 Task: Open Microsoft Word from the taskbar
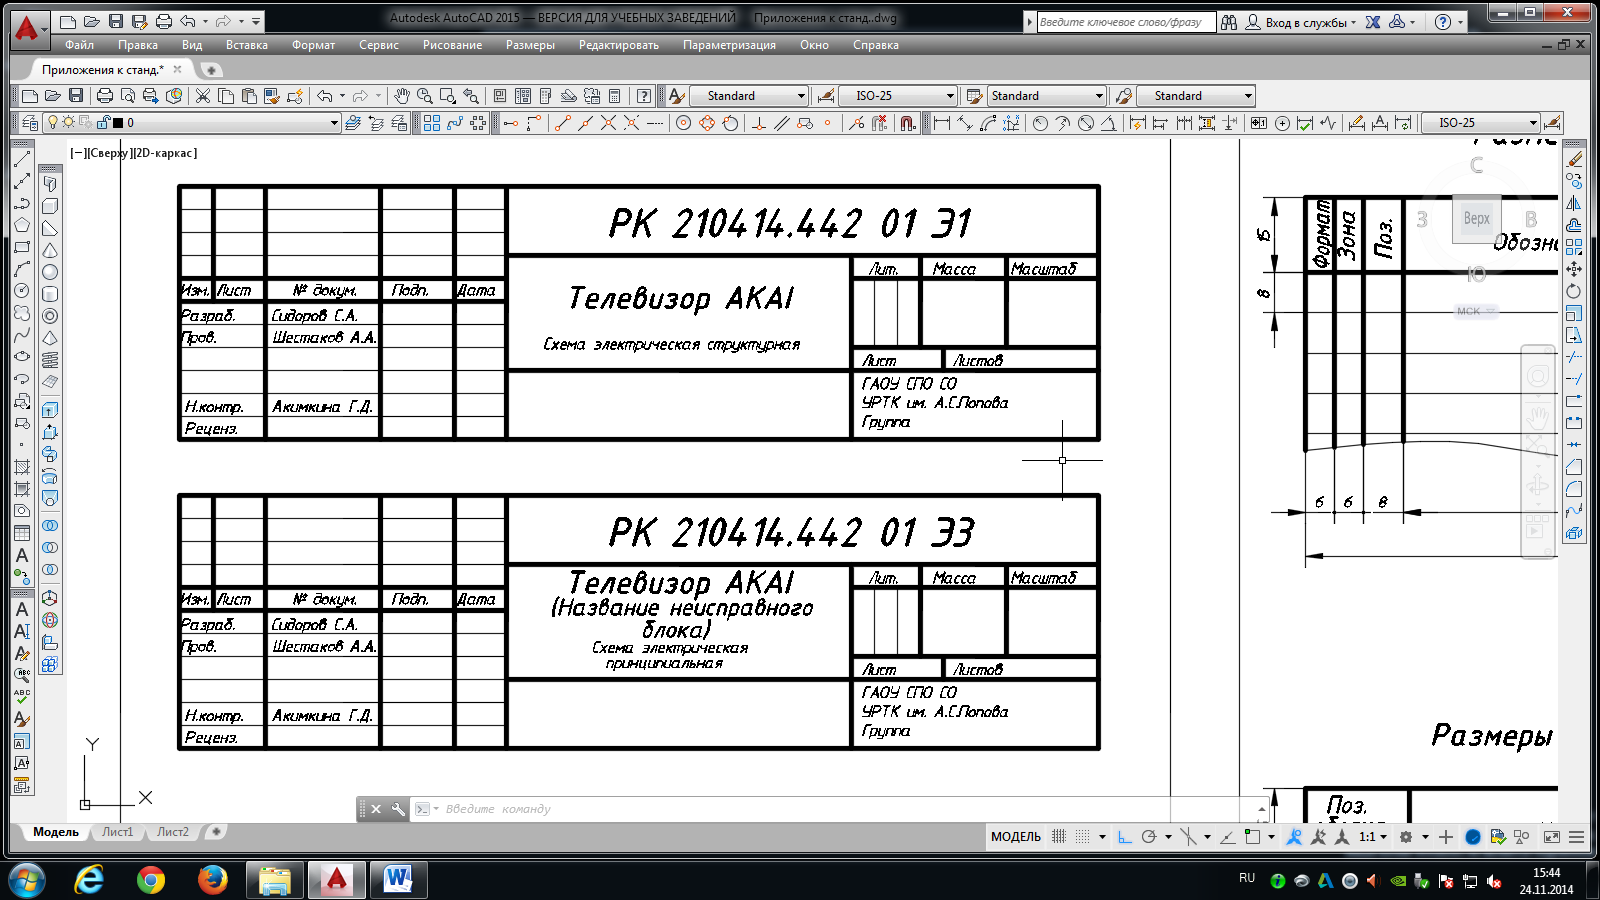[x=398, y=880]
